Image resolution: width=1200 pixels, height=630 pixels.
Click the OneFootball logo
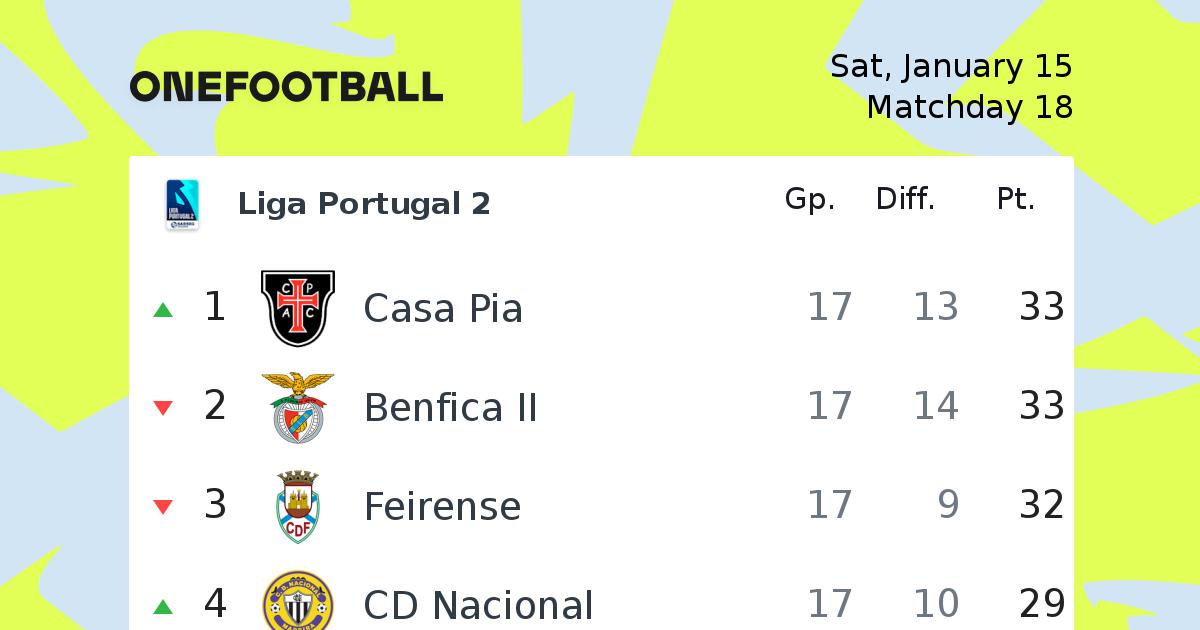(286, 87)
